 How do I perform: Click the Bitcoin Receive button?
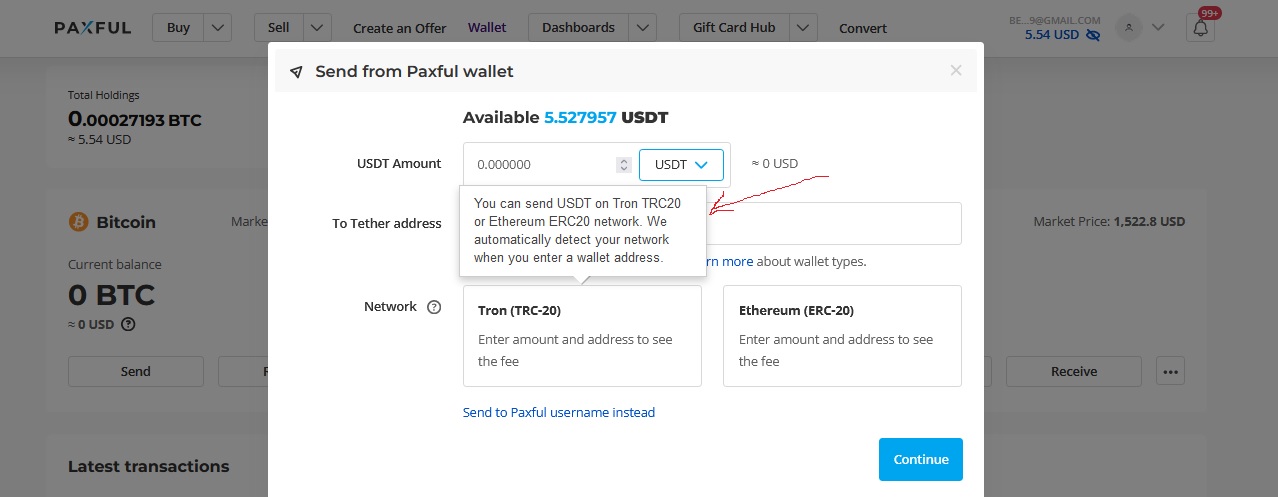[x=1074, y=371]
